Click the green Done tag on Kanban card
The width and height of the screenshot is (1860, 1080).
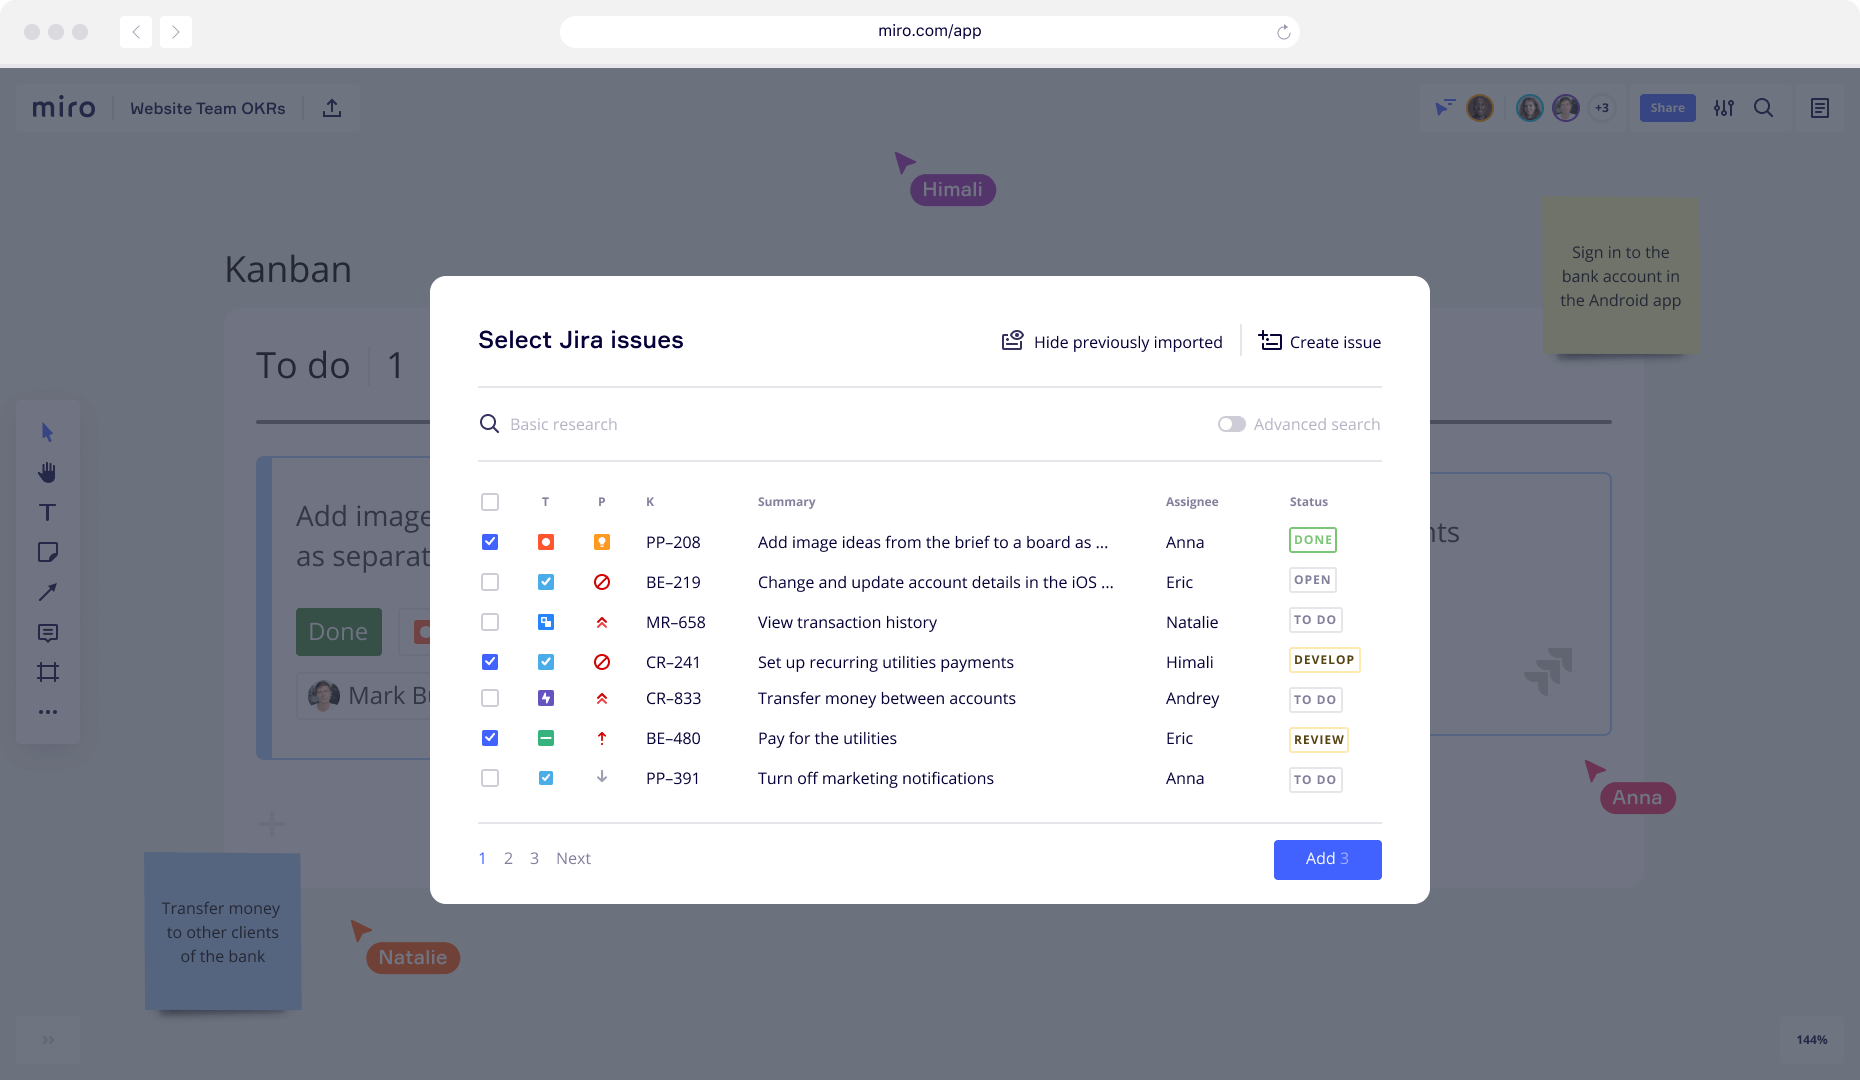pos(338,632)
